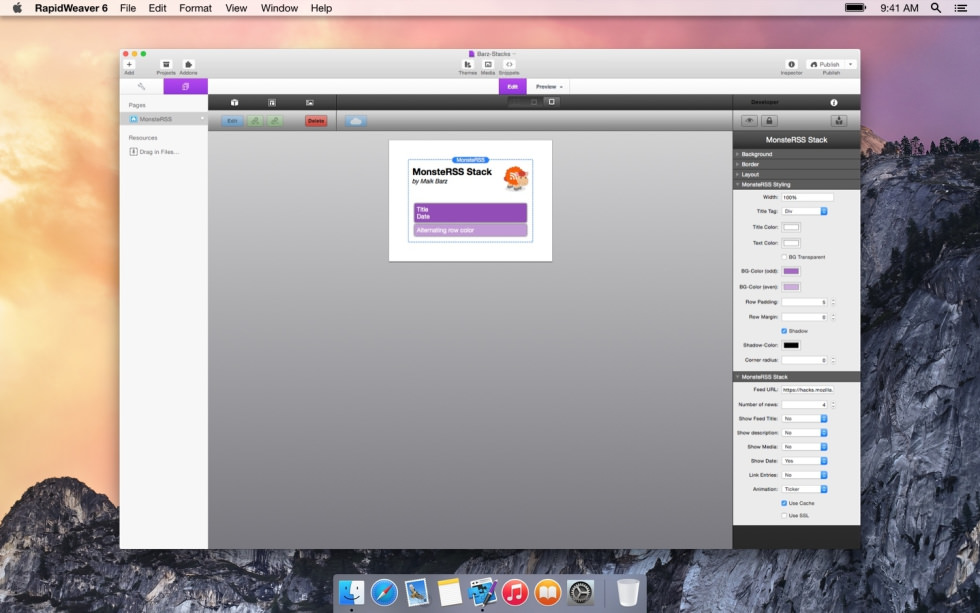Click the export stack icon in inspector
Image resolution: width=980 pixels, height=613 pixels.
tap(839, 121)
